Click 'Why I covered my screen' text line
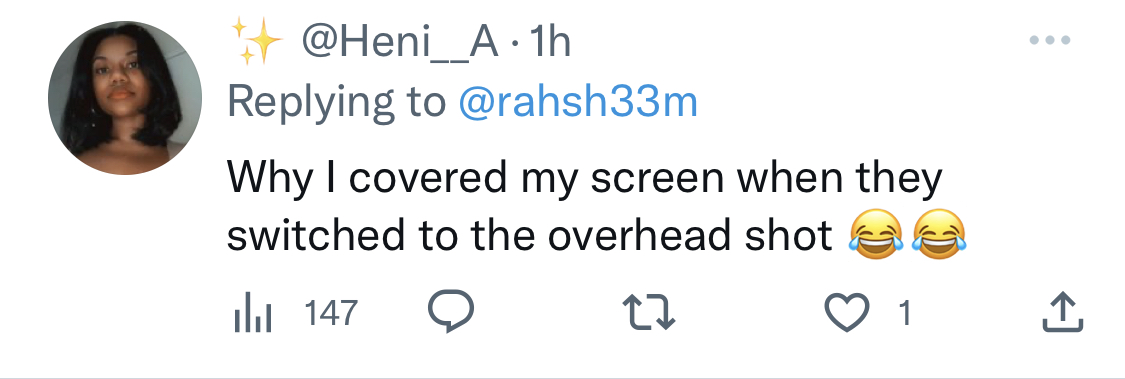 pos(475,179)
